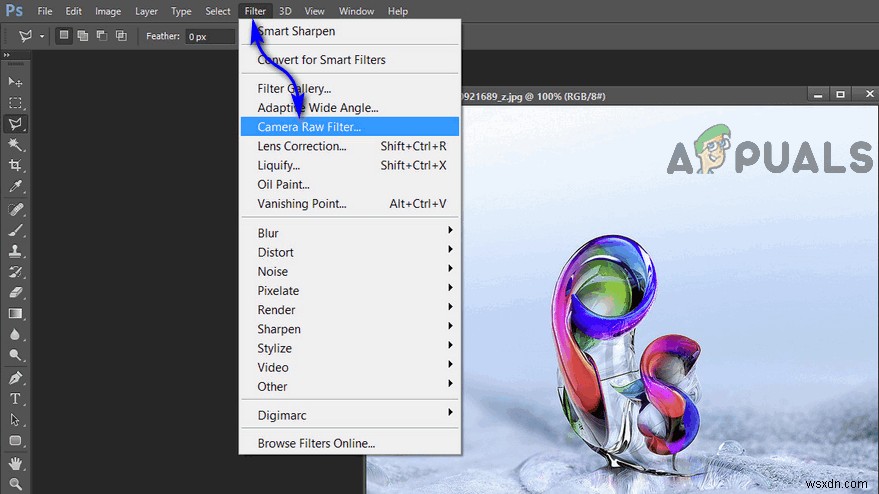879x494 pixels.
Task: Choose New selection mode
Action: coord(64,36)
